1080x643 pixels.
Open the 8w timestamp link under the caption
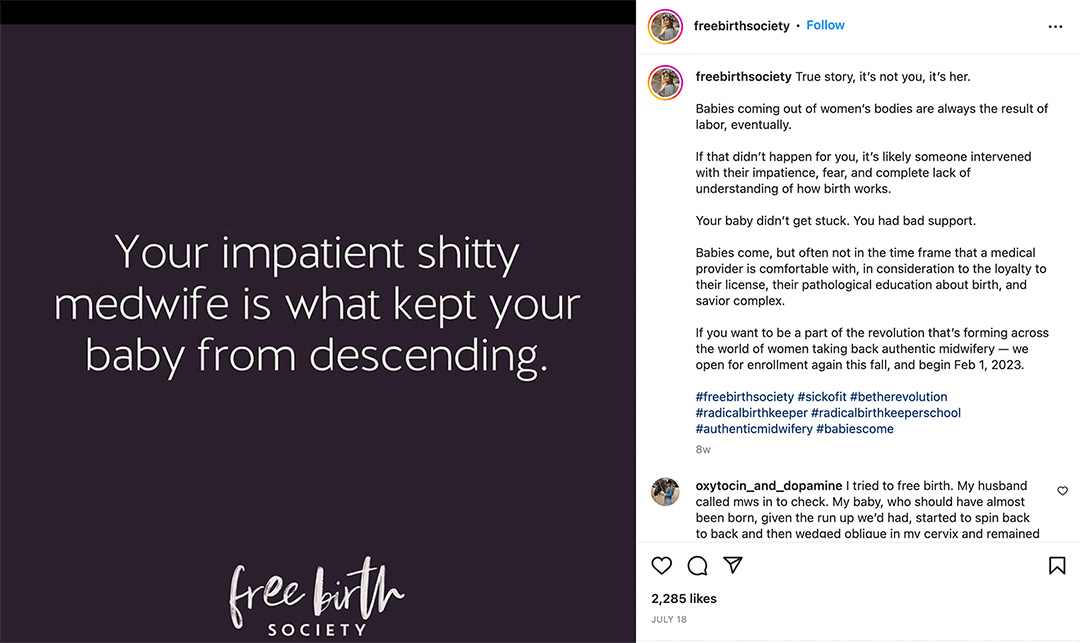703,450
